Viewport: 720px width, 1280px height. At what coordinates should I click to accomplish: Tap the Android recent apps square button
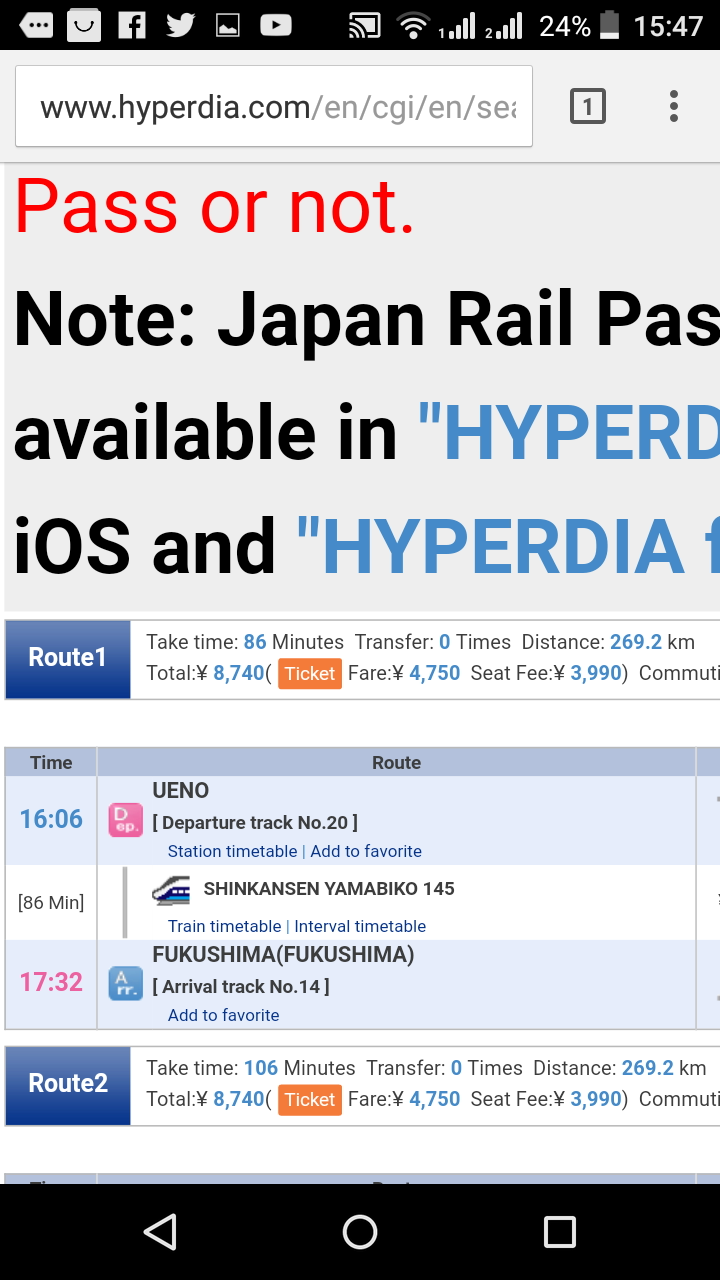point(560,1232)
